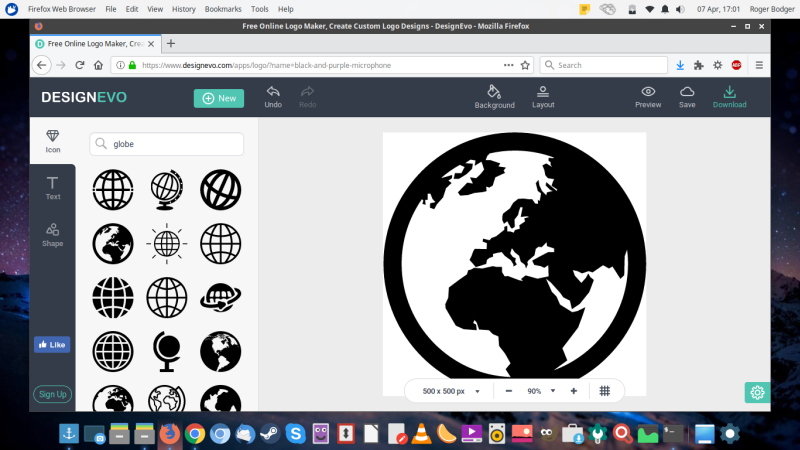
Task: Select the Shape tool in sidebar
Action: click(x=53, y=234)
